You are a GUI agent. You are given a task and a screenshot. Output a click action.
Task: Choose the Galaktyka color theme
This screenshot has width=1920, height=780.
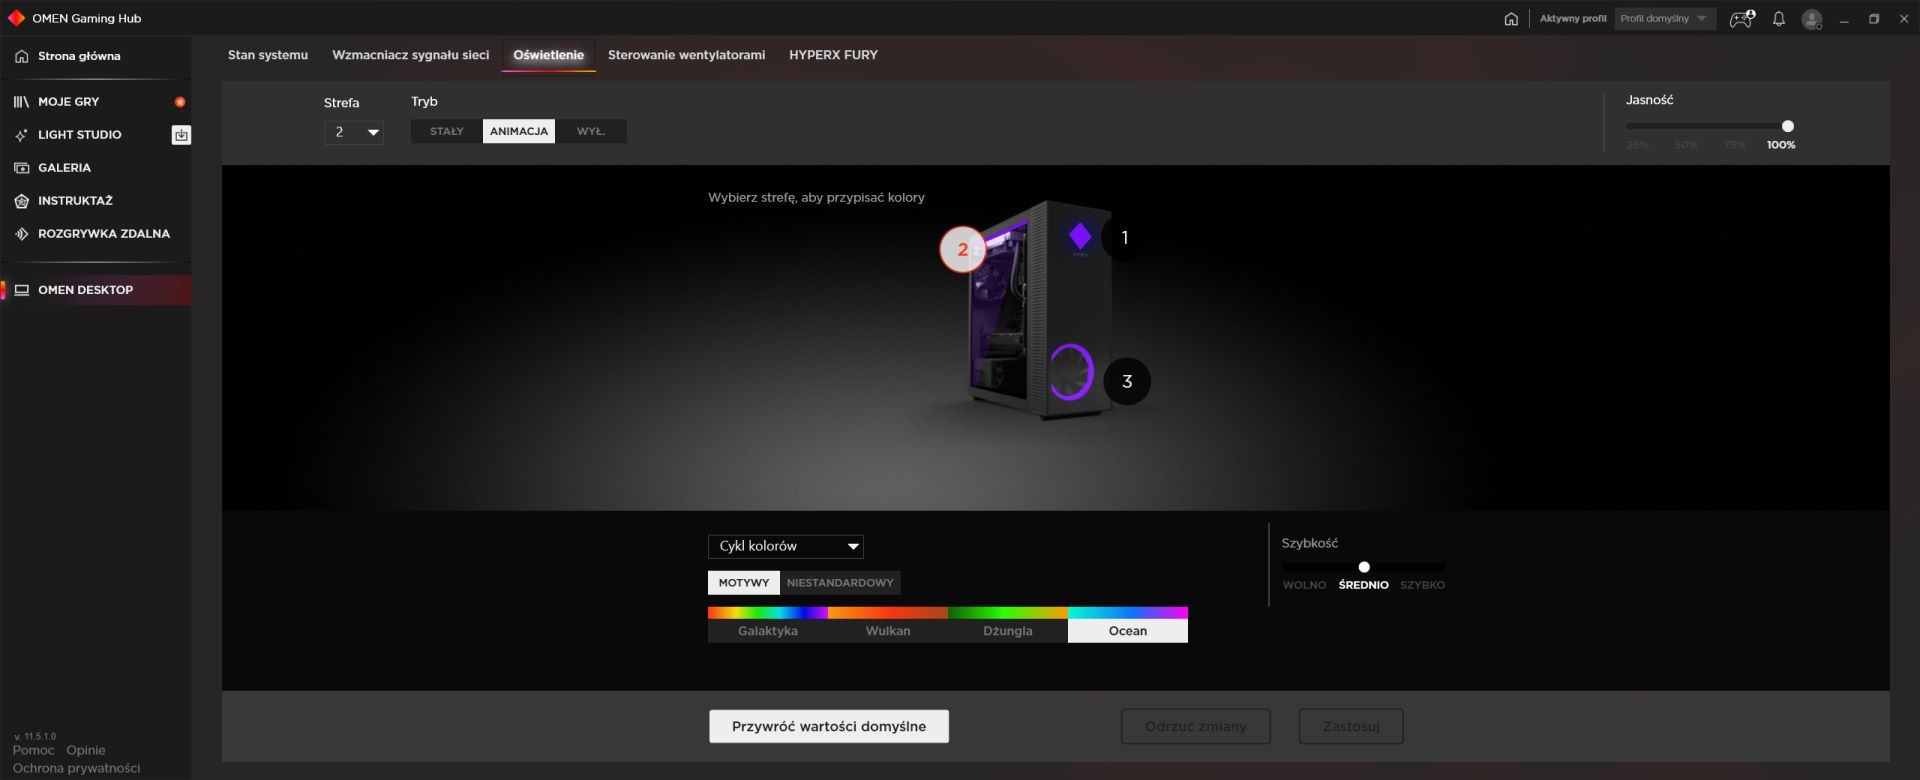767,625
